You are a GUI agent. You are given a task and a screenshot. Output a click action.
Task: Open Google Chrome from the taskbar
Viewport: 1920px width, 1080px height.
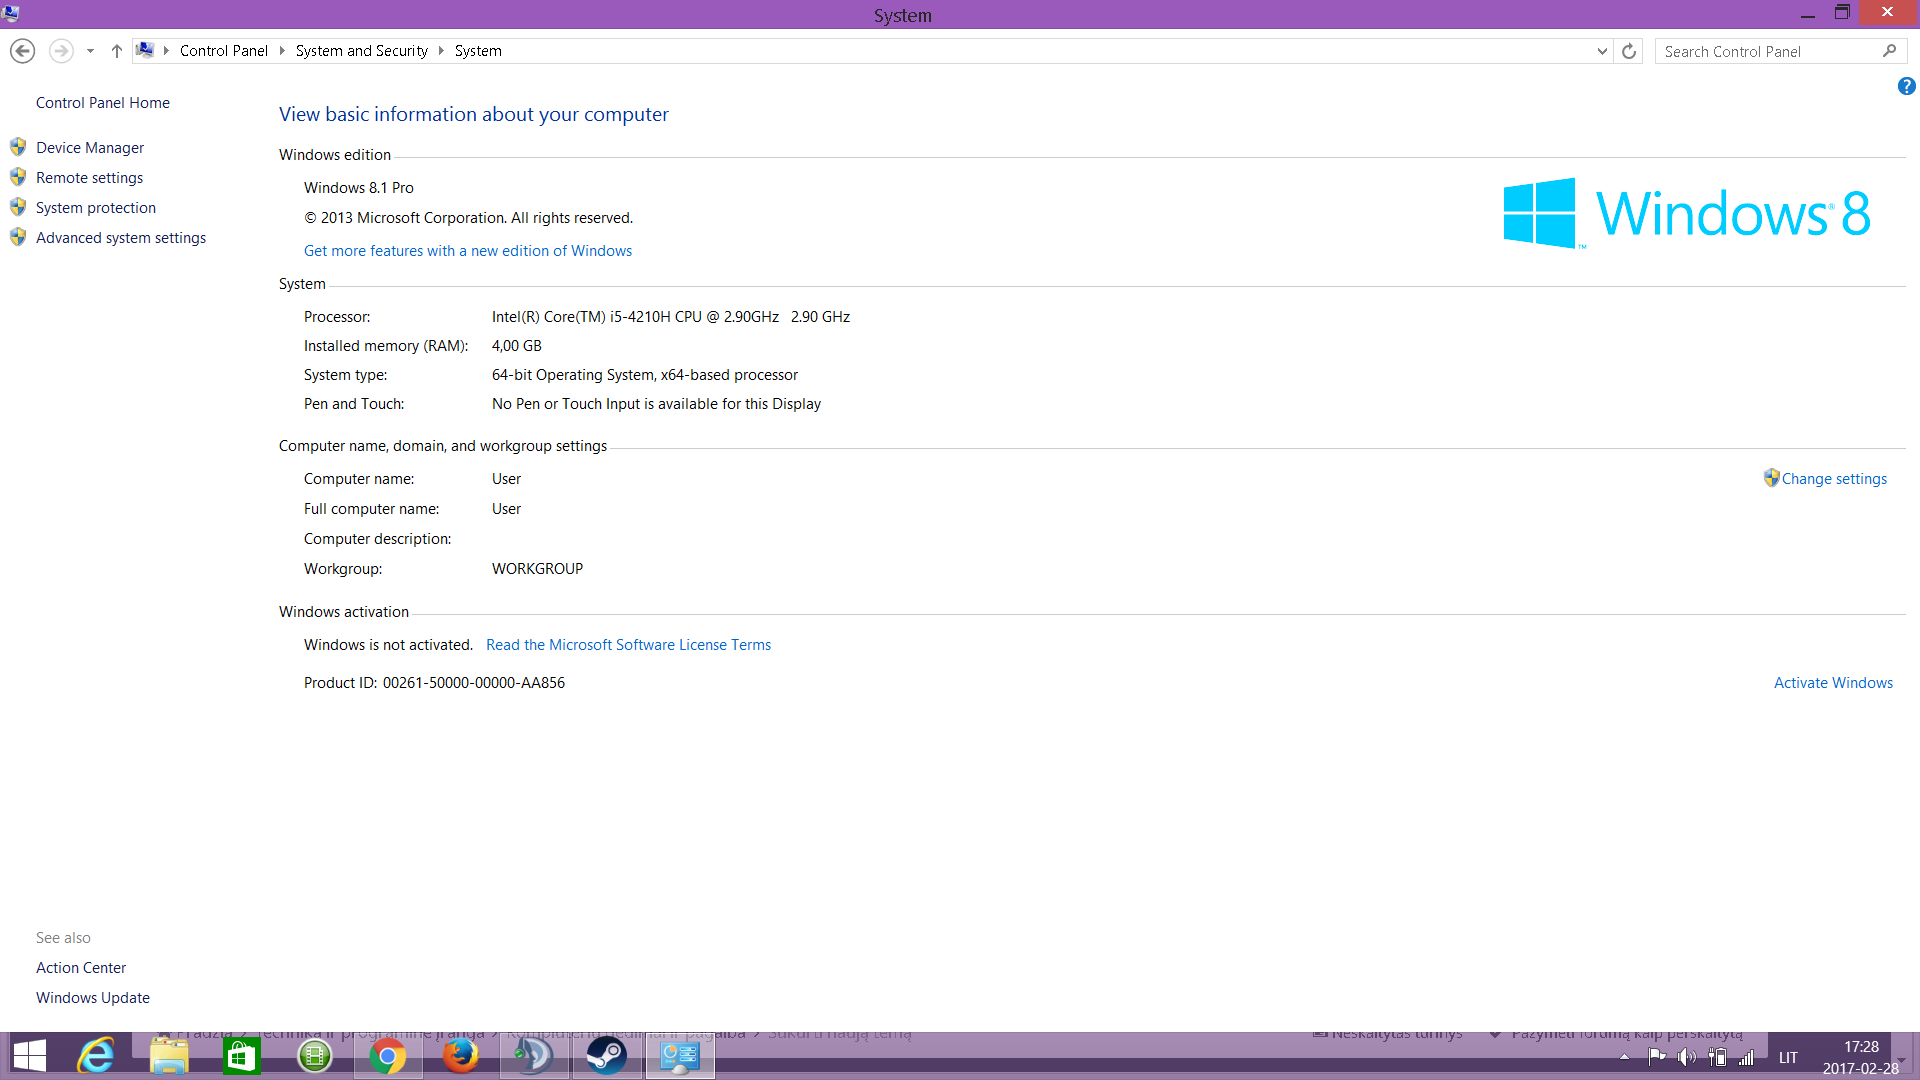[x=387, y=1056]
